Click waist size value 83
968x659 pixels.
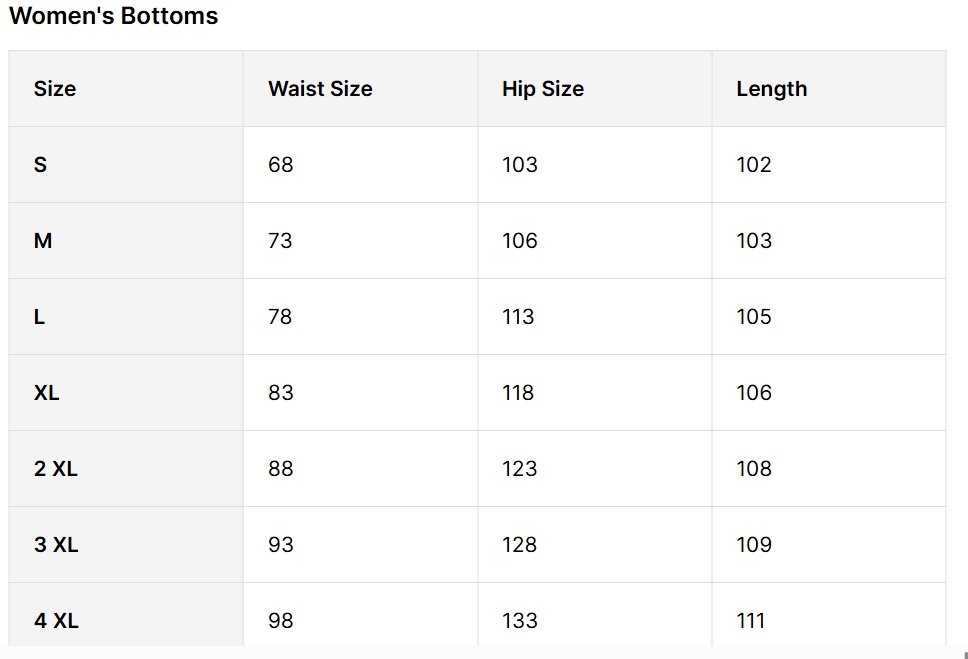281,393
